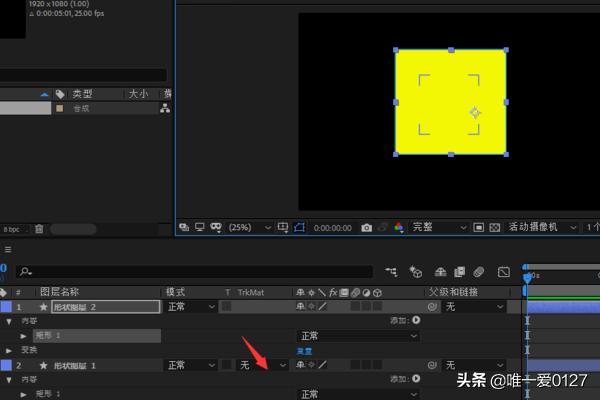Collapse the 内容 group of layer 2
The width and height of the screenshot is (600, 400).
[x=8, y=380]
